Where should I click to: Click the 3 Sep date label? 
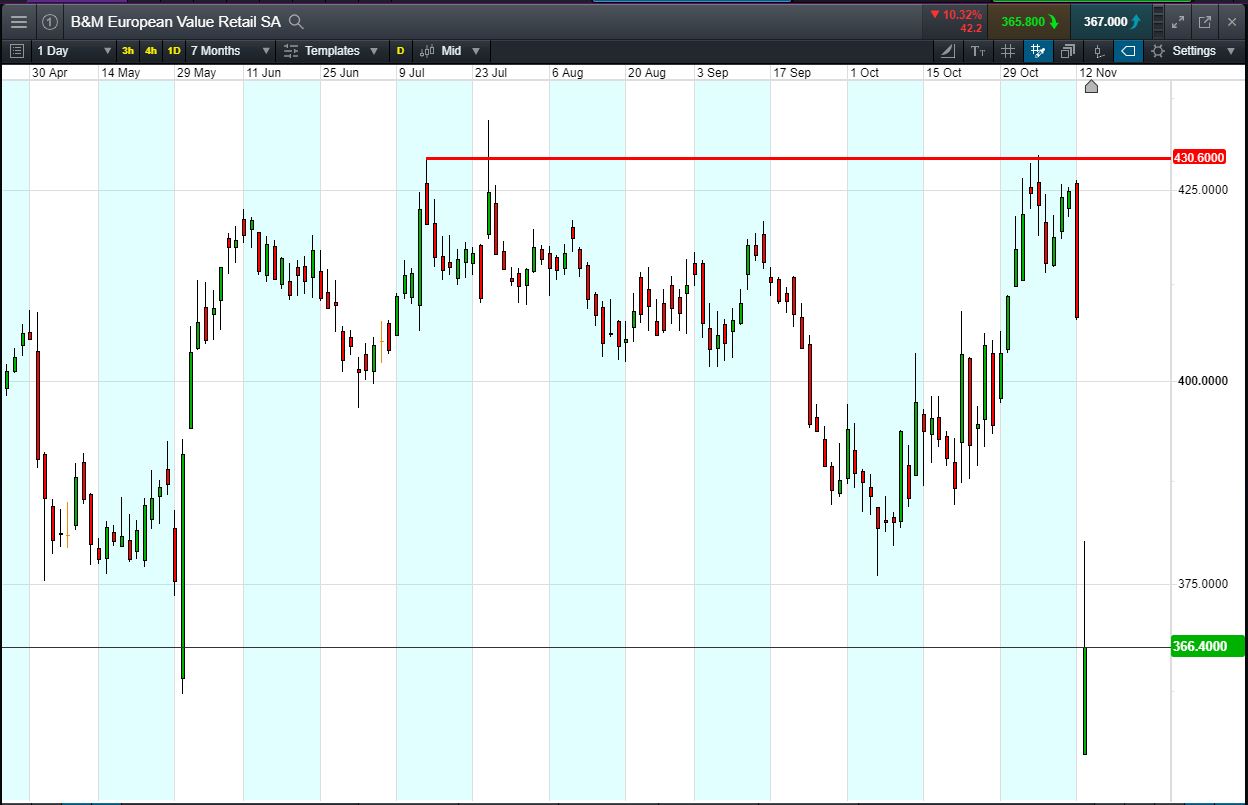tap(712, 73)
